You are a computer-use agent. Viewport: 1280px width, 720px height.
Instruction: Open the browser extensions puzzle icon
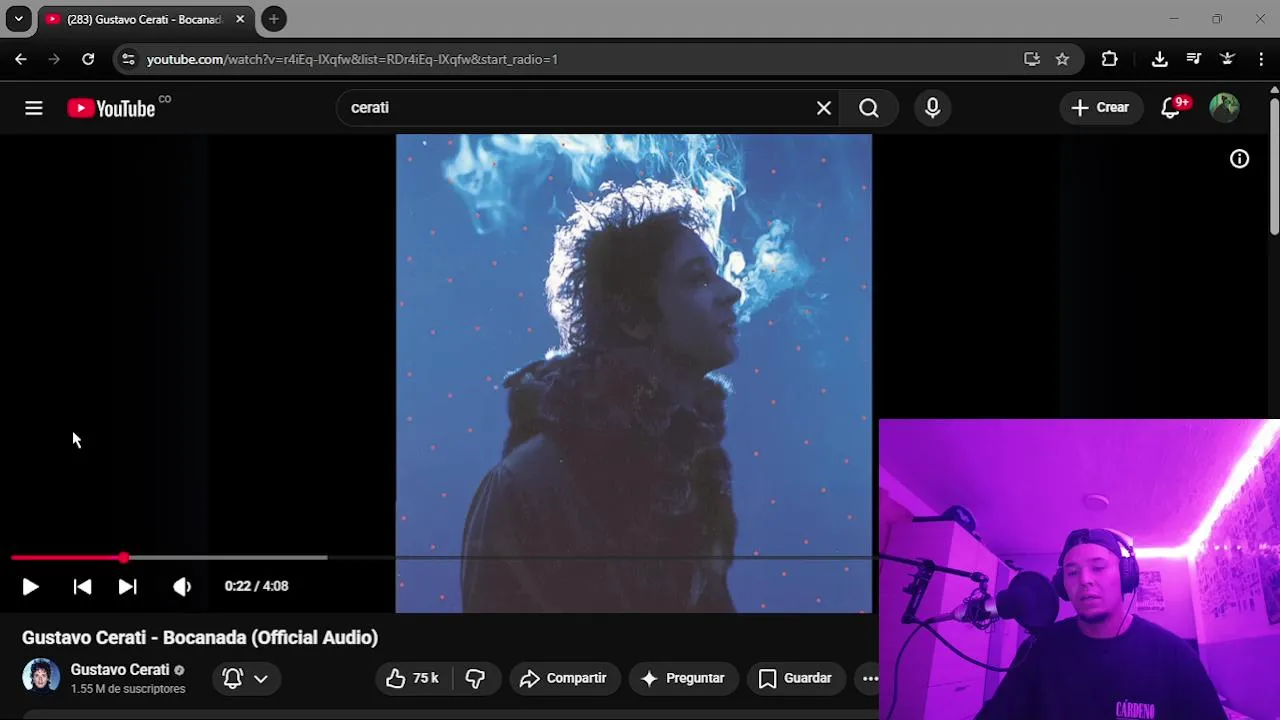(x=1109, y=59)
